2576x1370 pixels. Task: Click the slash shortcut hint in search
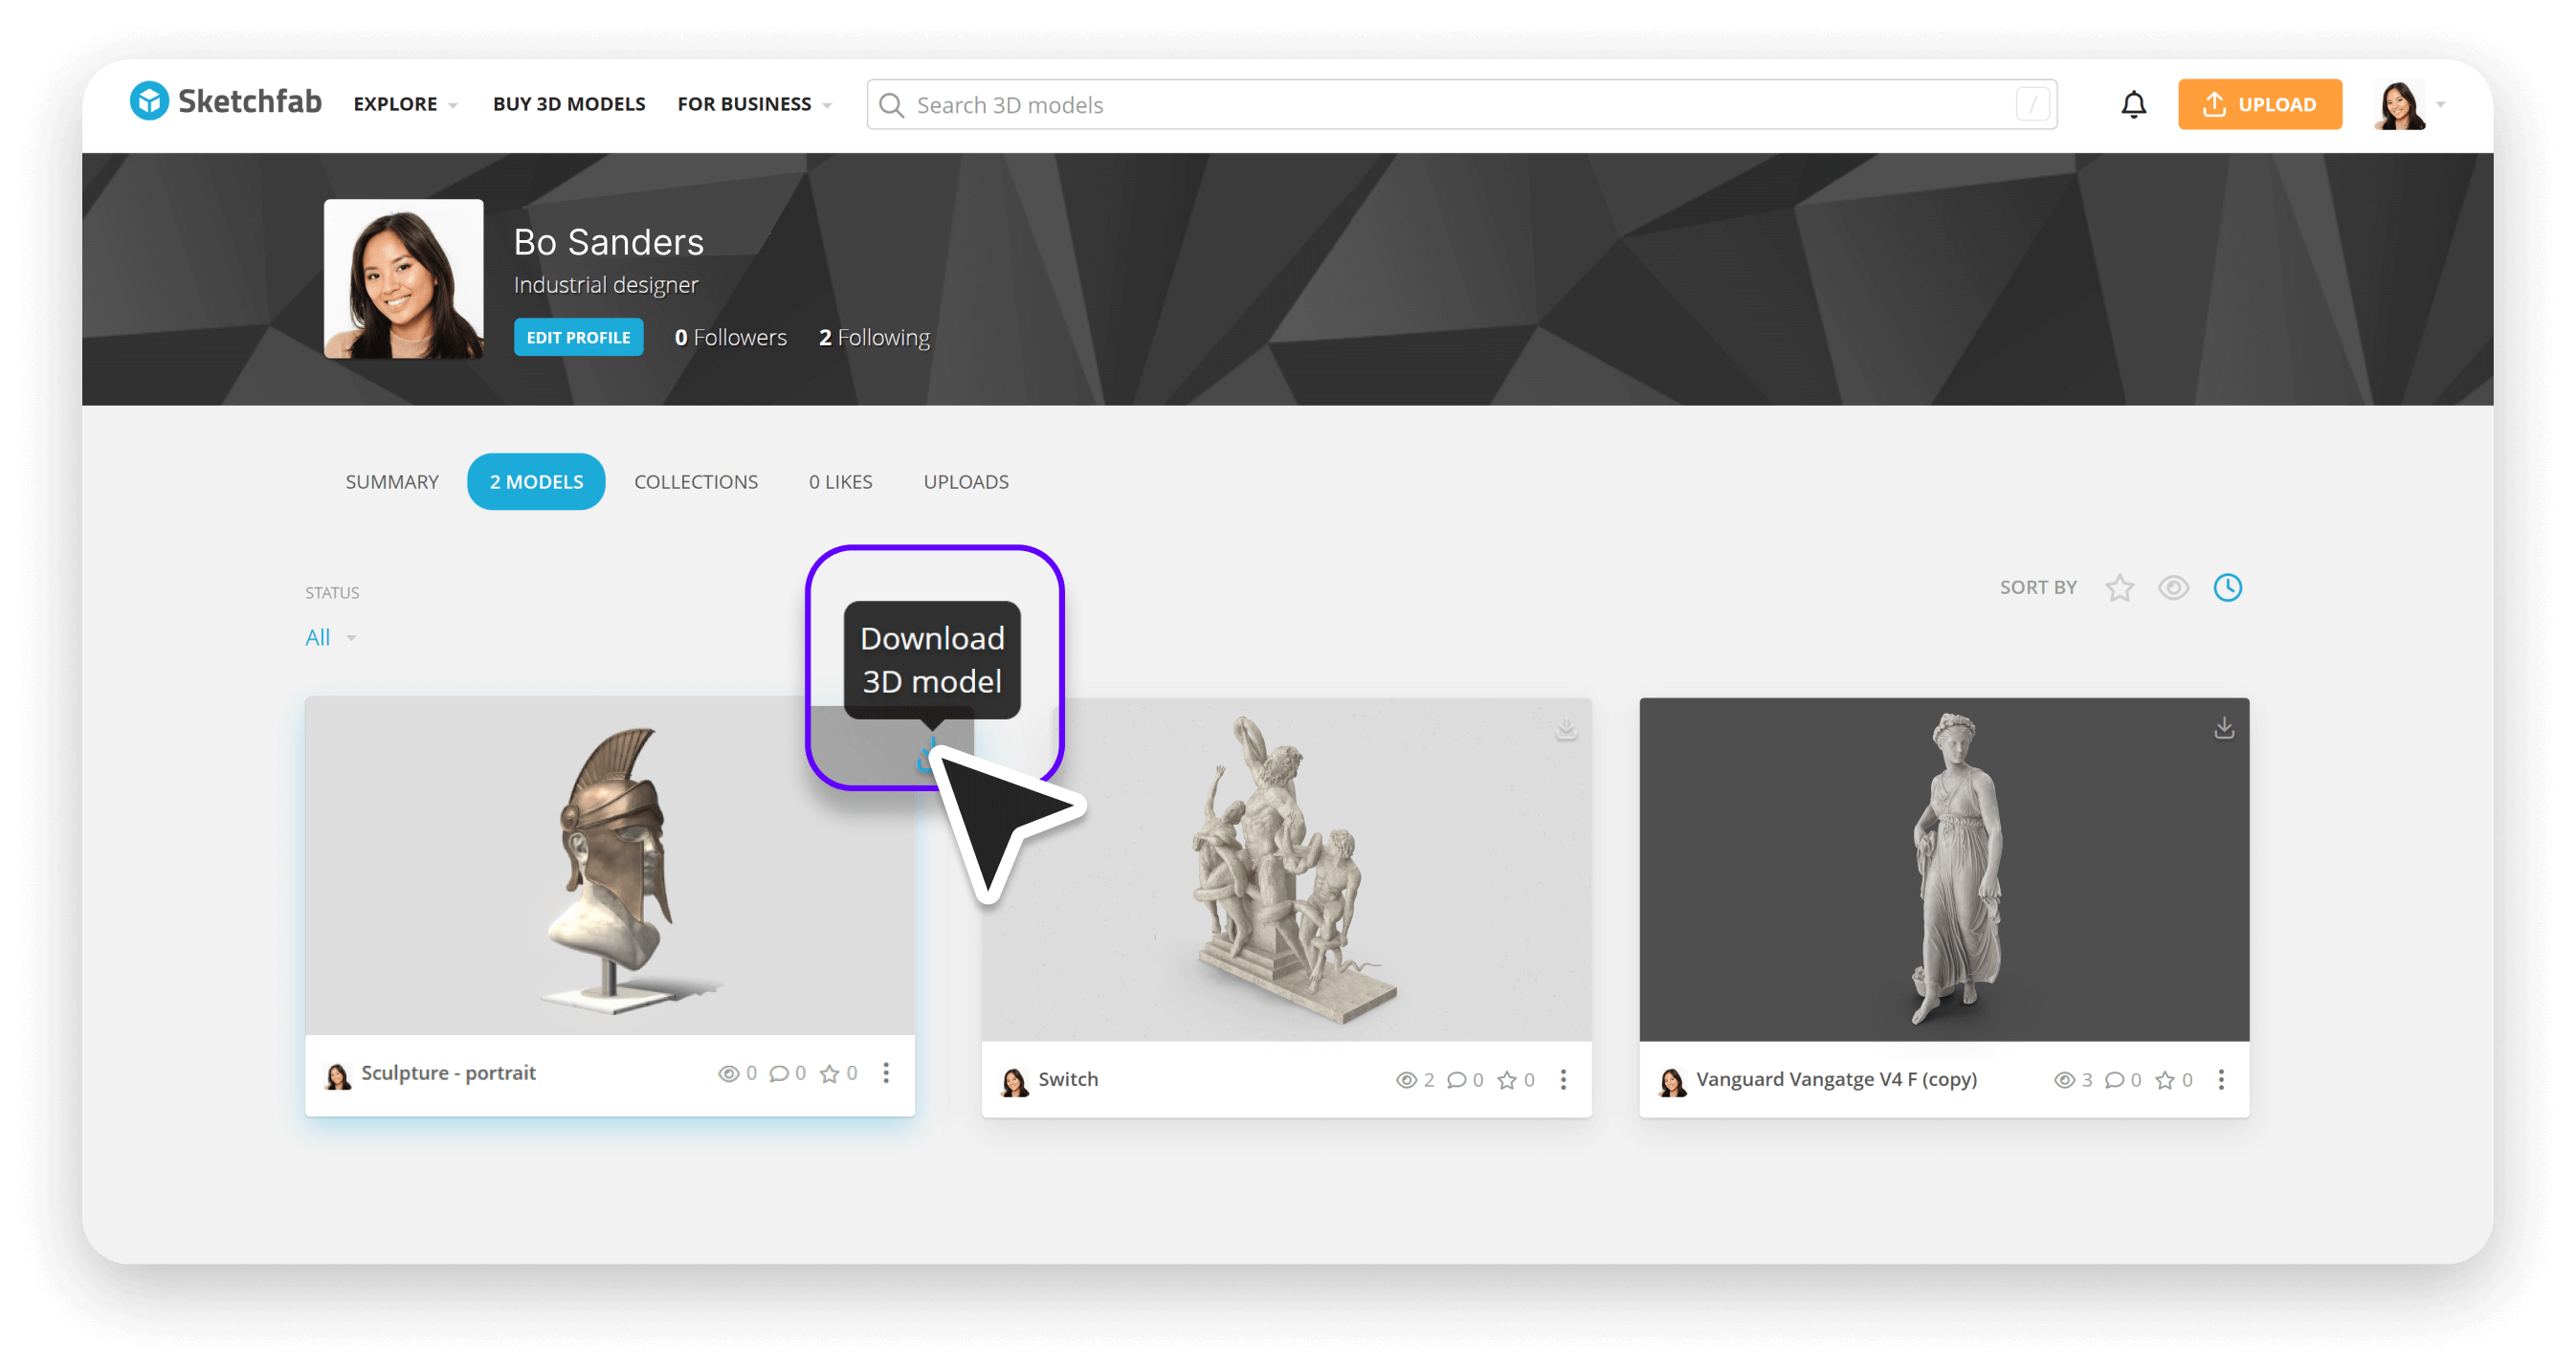[2032, 104]
